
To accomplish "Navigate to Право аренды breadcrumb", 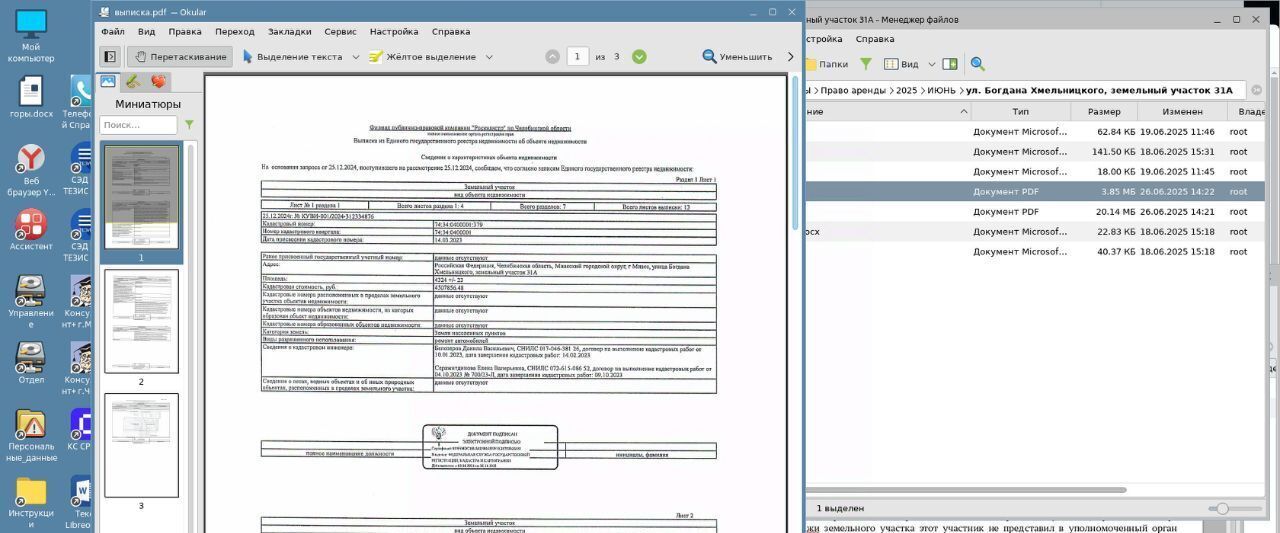I will [854, 90].
